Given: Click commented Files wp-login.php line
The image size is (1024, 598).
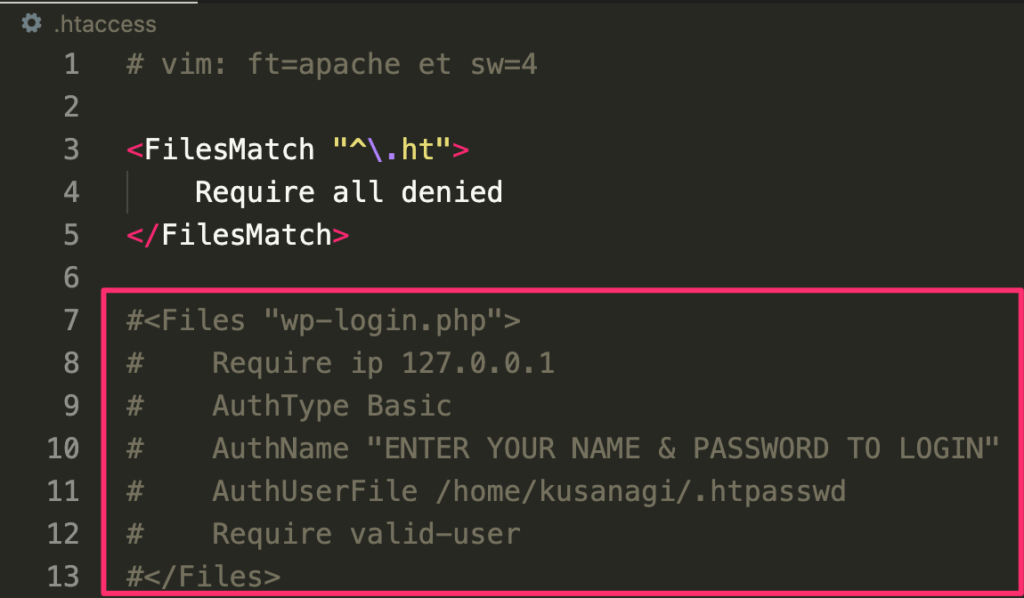Looking at the screenshot, I should pyautogui.click(x=323, y=321).
